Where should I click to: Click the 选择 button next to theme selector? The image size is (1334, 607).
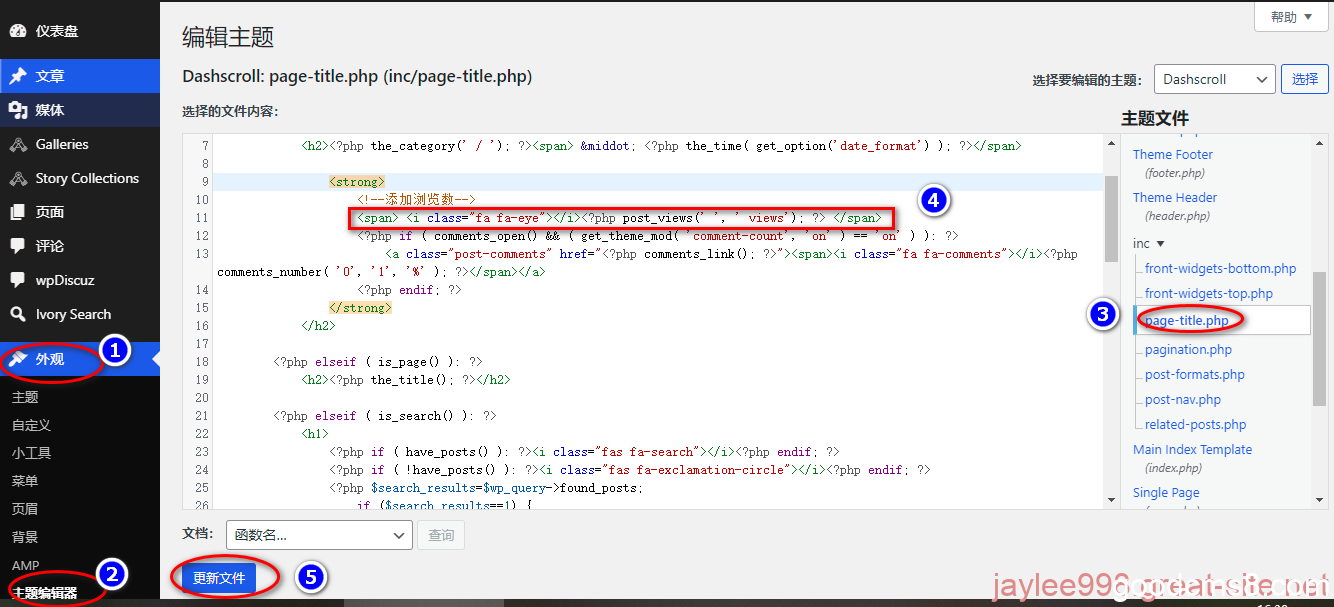point(1304,79)
